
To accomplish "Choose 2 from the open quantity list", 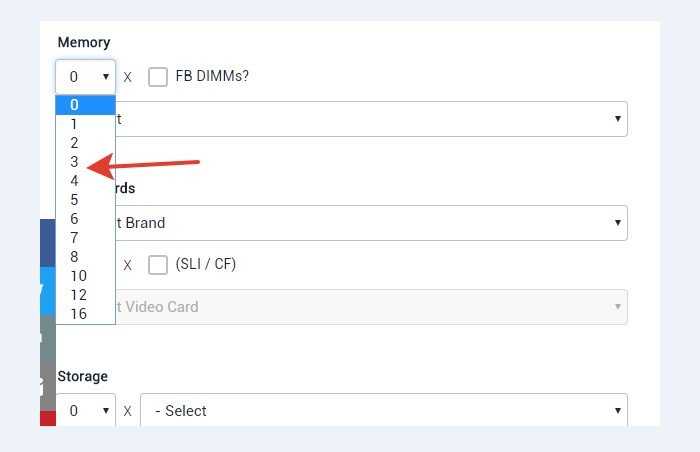I will pyautogui.click(x=85, y=143).
